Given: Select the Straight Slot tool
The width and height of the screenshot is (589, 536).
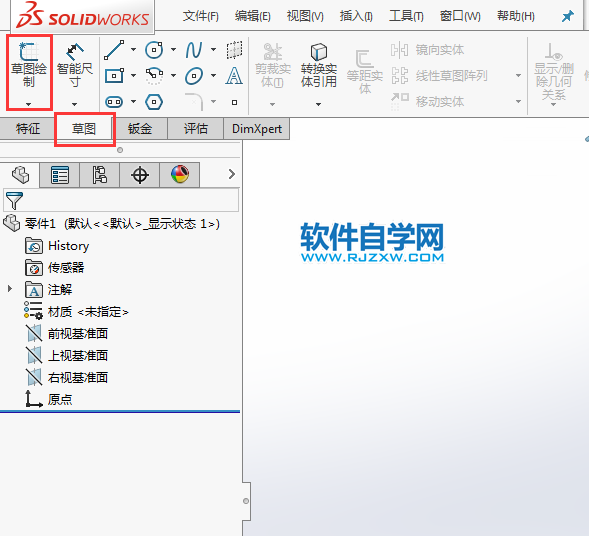Looking at the screenshot, I should pos(114,102).
